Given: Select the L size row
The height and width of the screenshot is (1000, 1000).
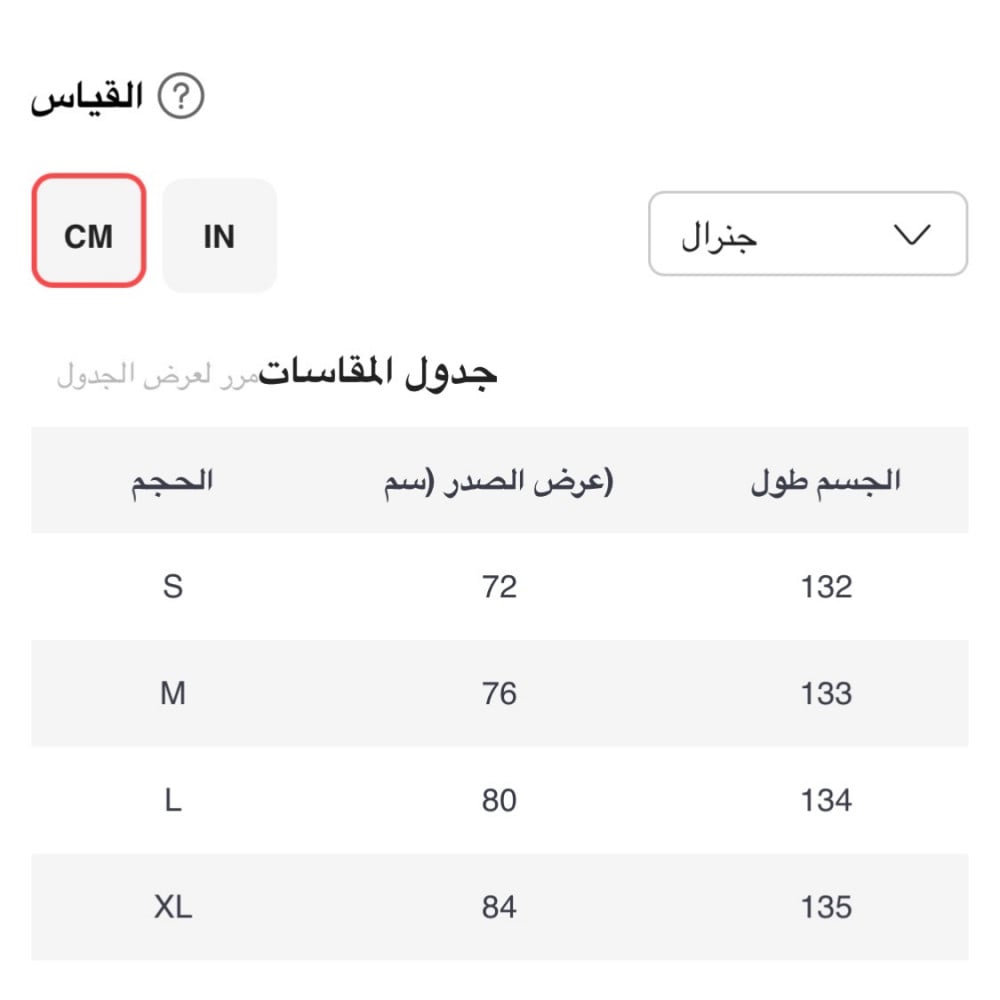Looking at the screenshot, I should pyautogui.click(x=172, y=800).
